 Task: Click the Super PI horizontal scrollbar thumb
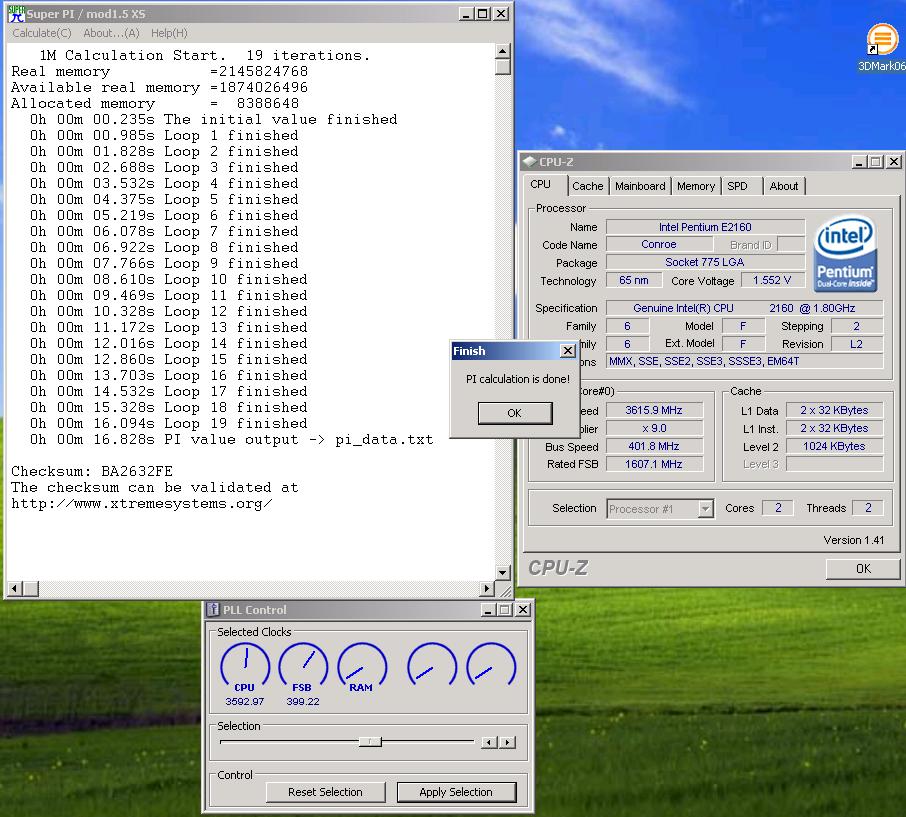(31, 589)
